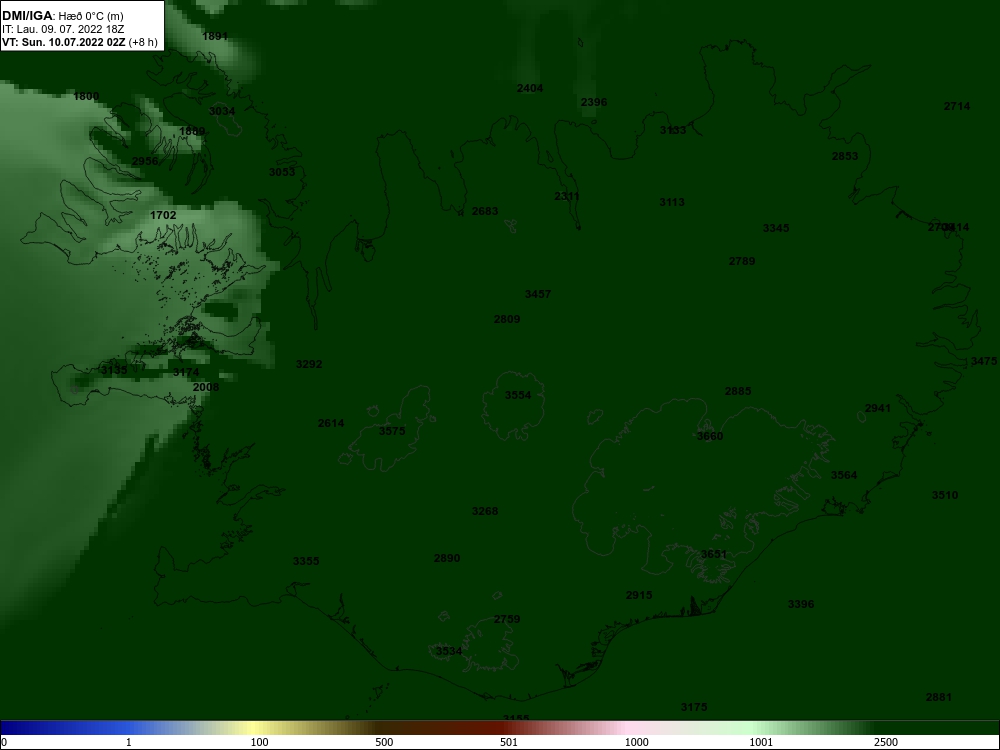Pick the map value 2809

click(x=507, y=319)
